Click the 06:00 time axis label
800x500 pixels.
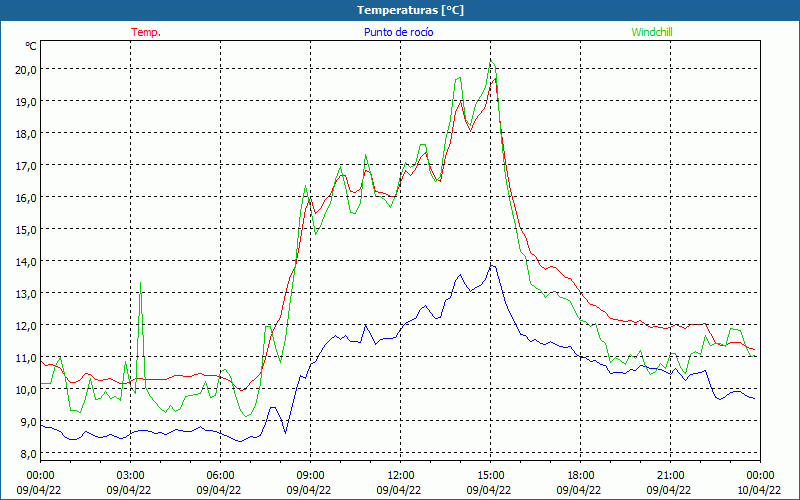[220, 476]
